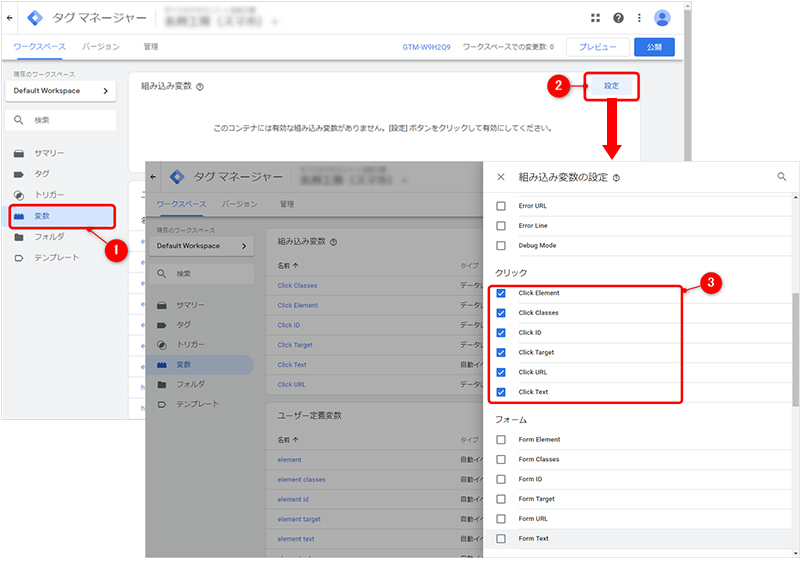Open the Click Classes variable link
This screenshot has width=800, height=570.
[x=297, y=285]
